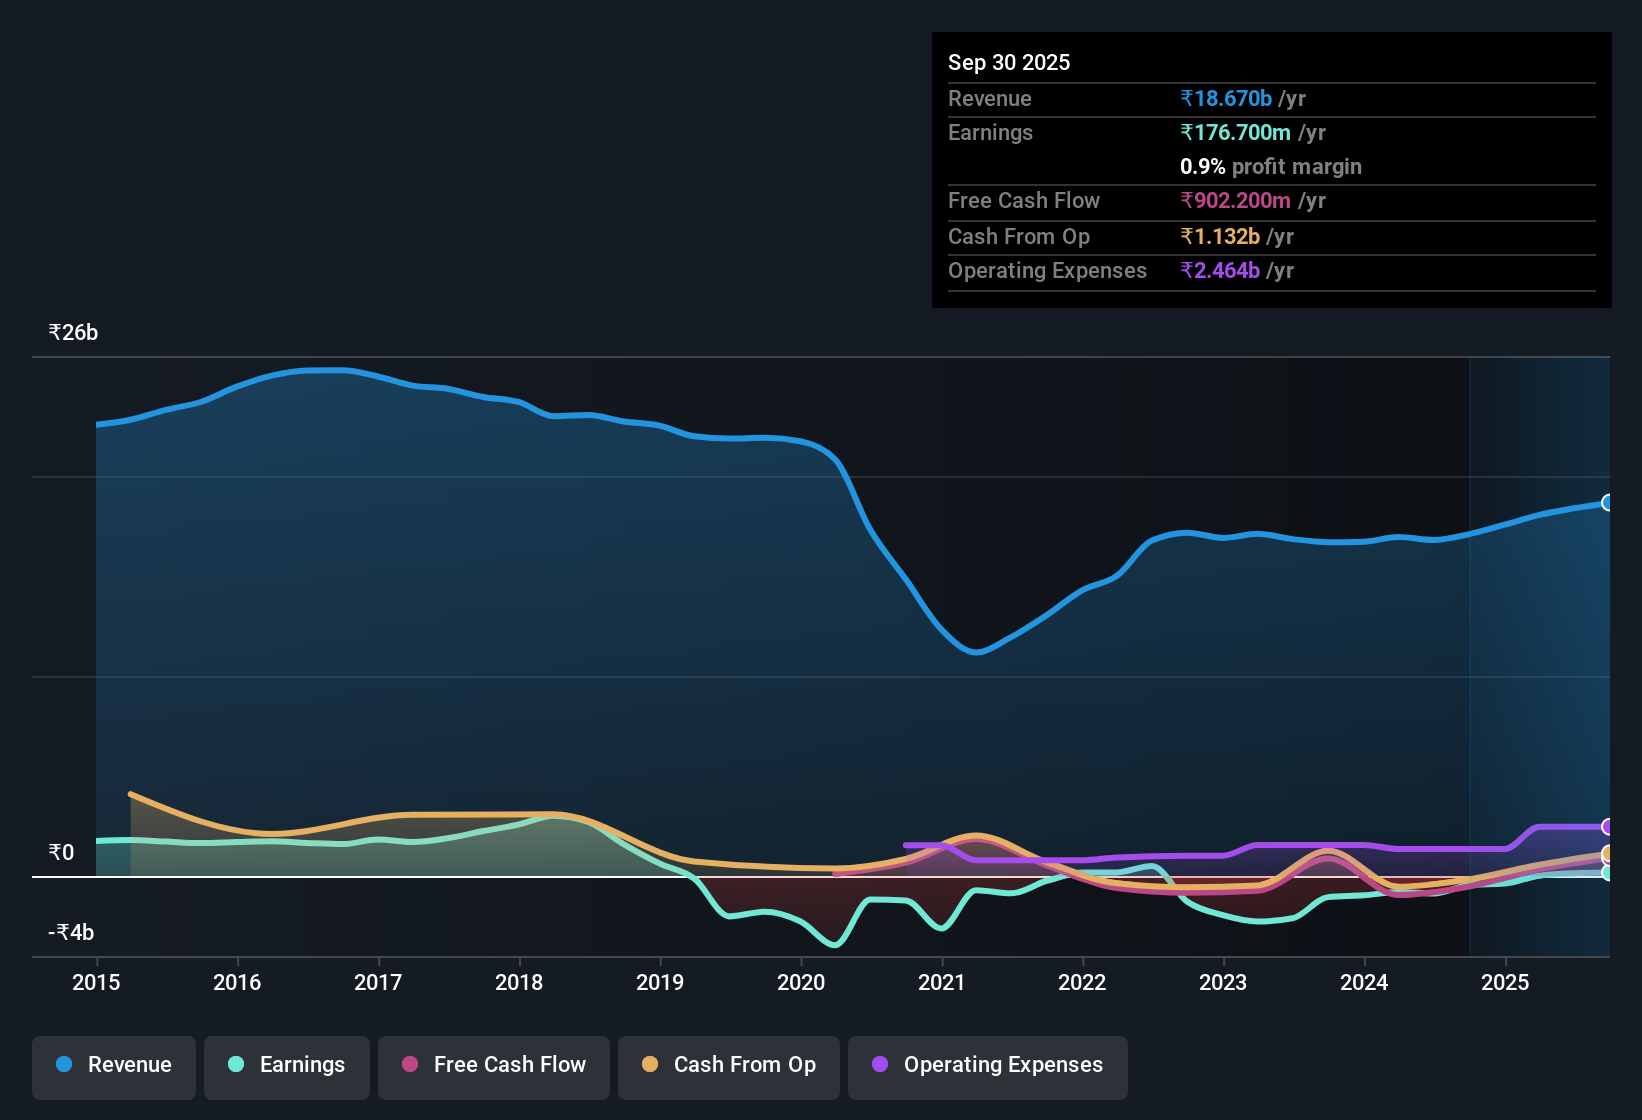Click the blue Revenue legend dot
Screen dimensions: 1642x1120
pos(64,1065)
